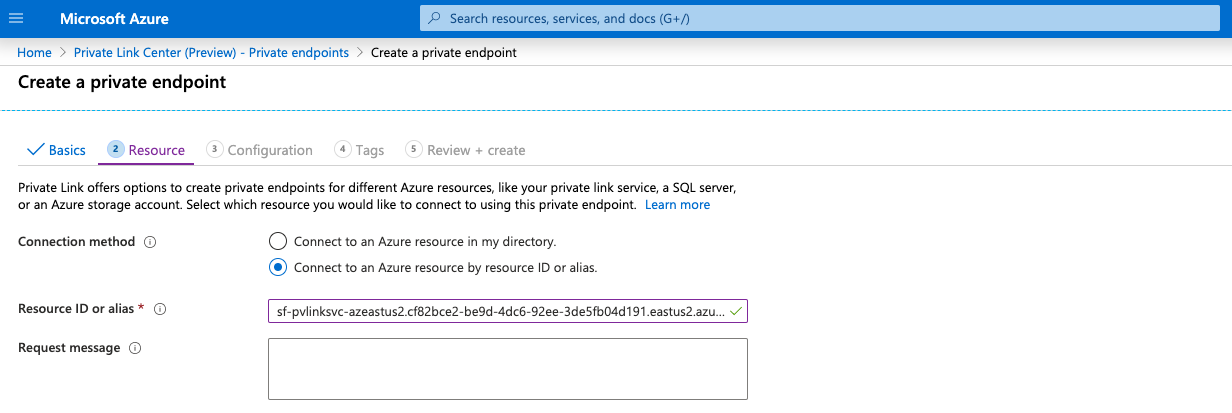Select the Resource tab
Viewport: 1232px width, 413px height.
coord(146,150)
